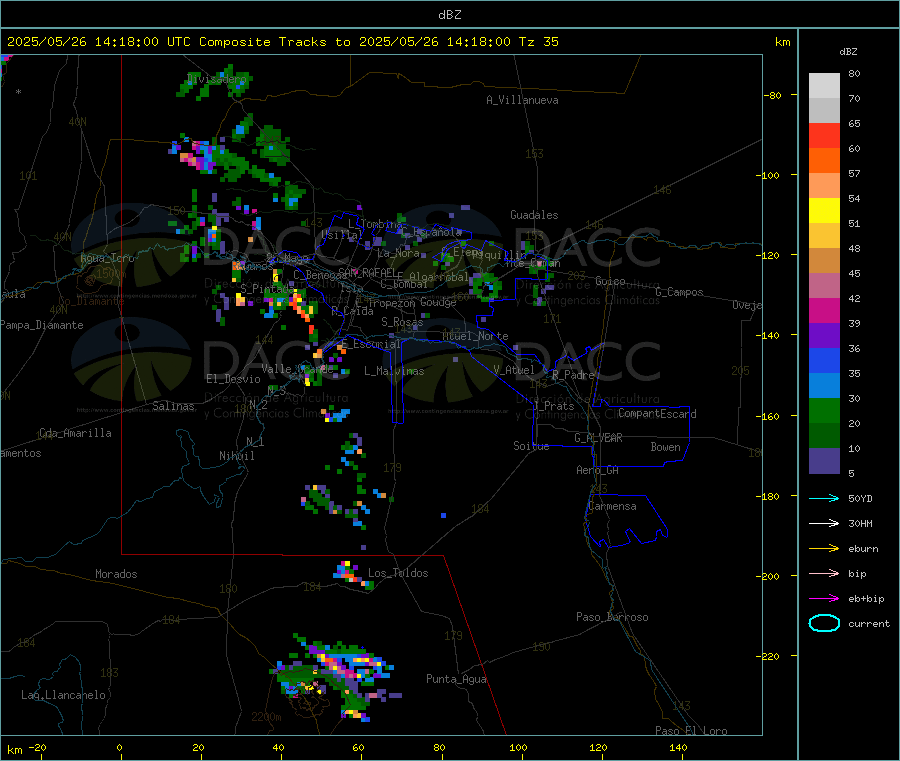This screenshot has height=761, width=900.
Task: Click the Punta_Agua location label
Action: [456, 679]
